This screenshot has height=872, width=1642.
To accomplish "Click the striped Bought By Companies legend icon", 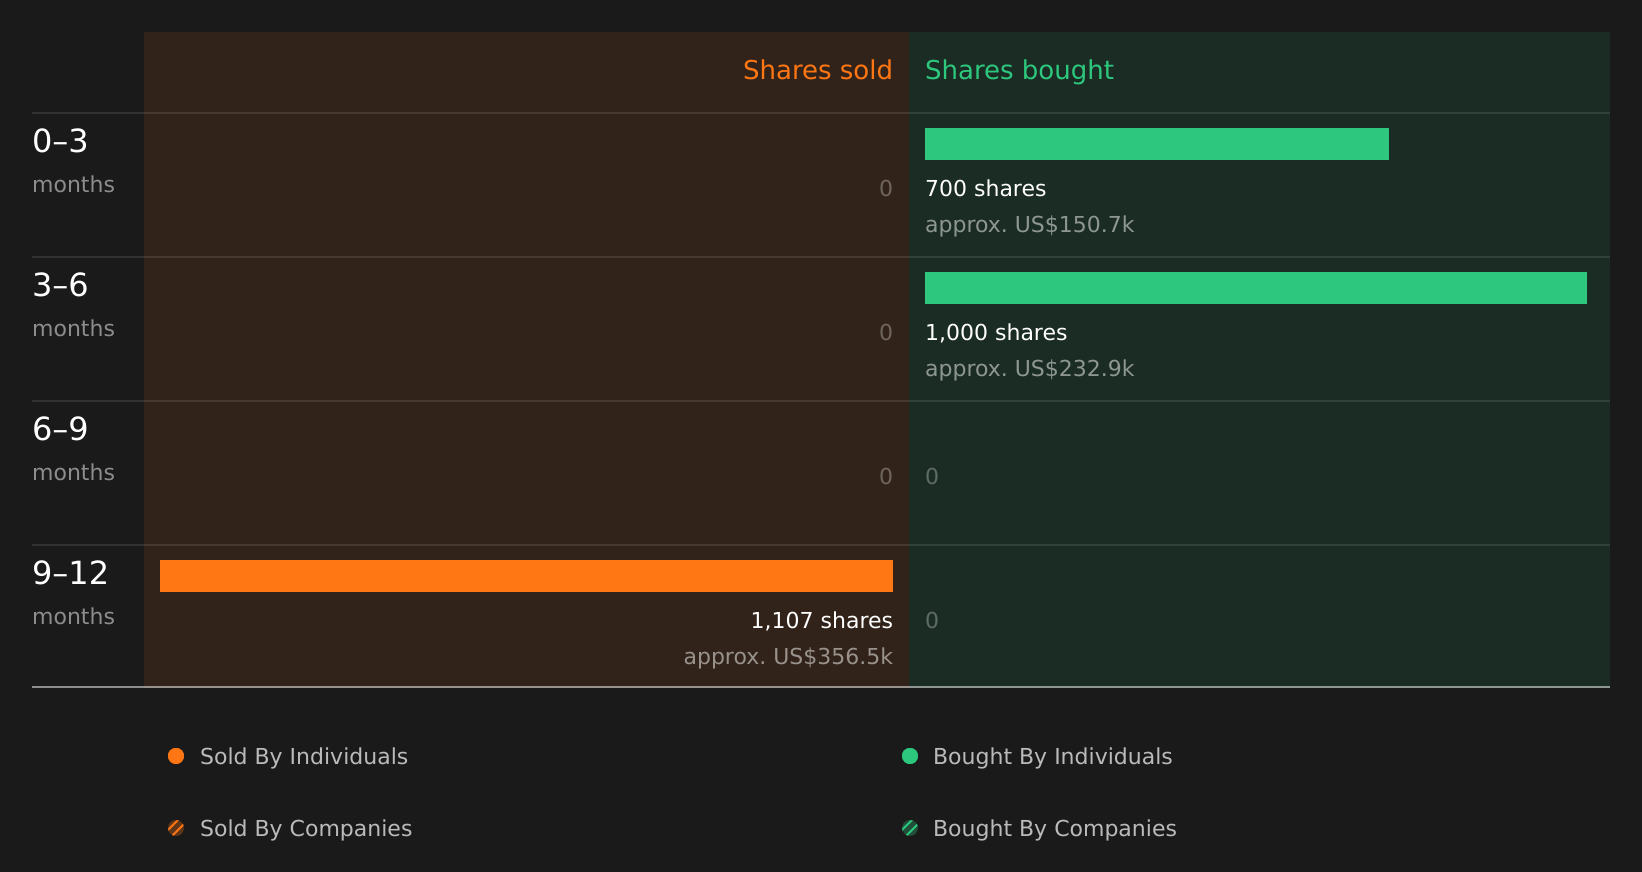I will pos(910,828).
